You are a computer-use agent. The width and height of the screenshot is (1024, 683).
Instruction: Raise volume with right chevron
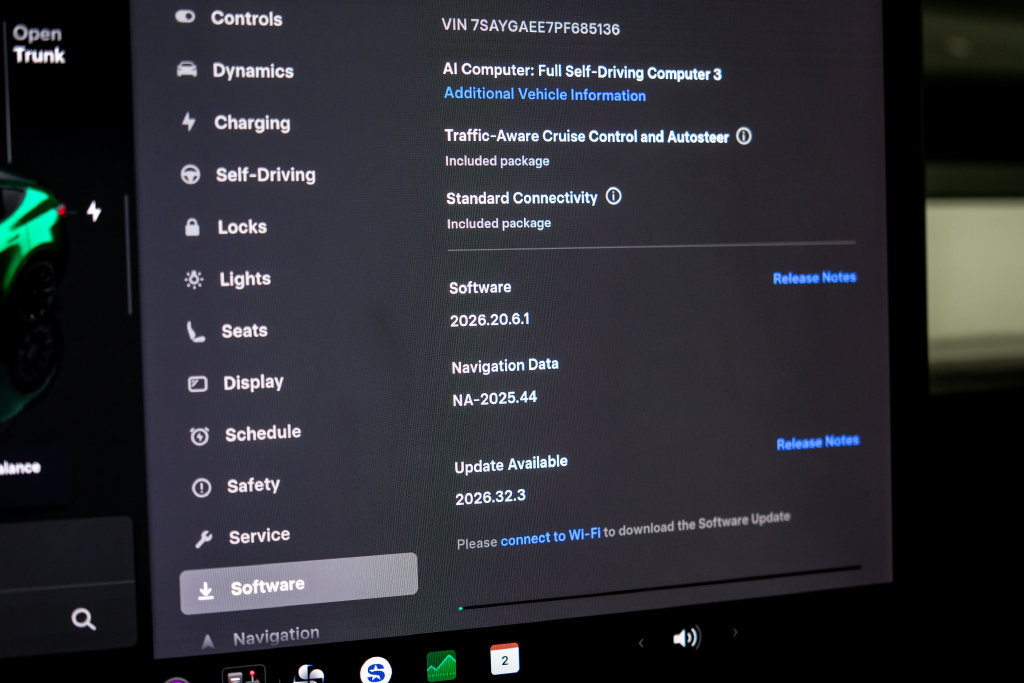(735, 632)
